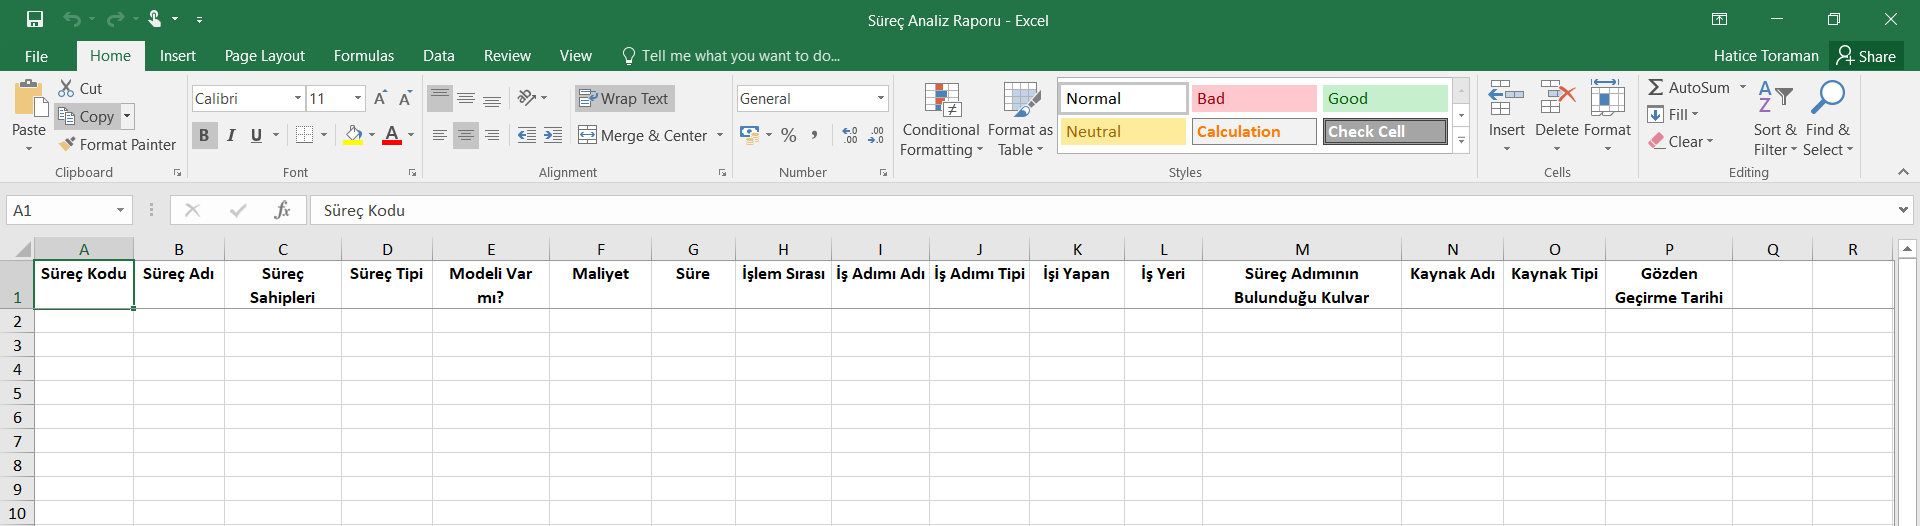Click the Insert Function fx icon
1920x526 pixels.
click(x=282, y=210)
